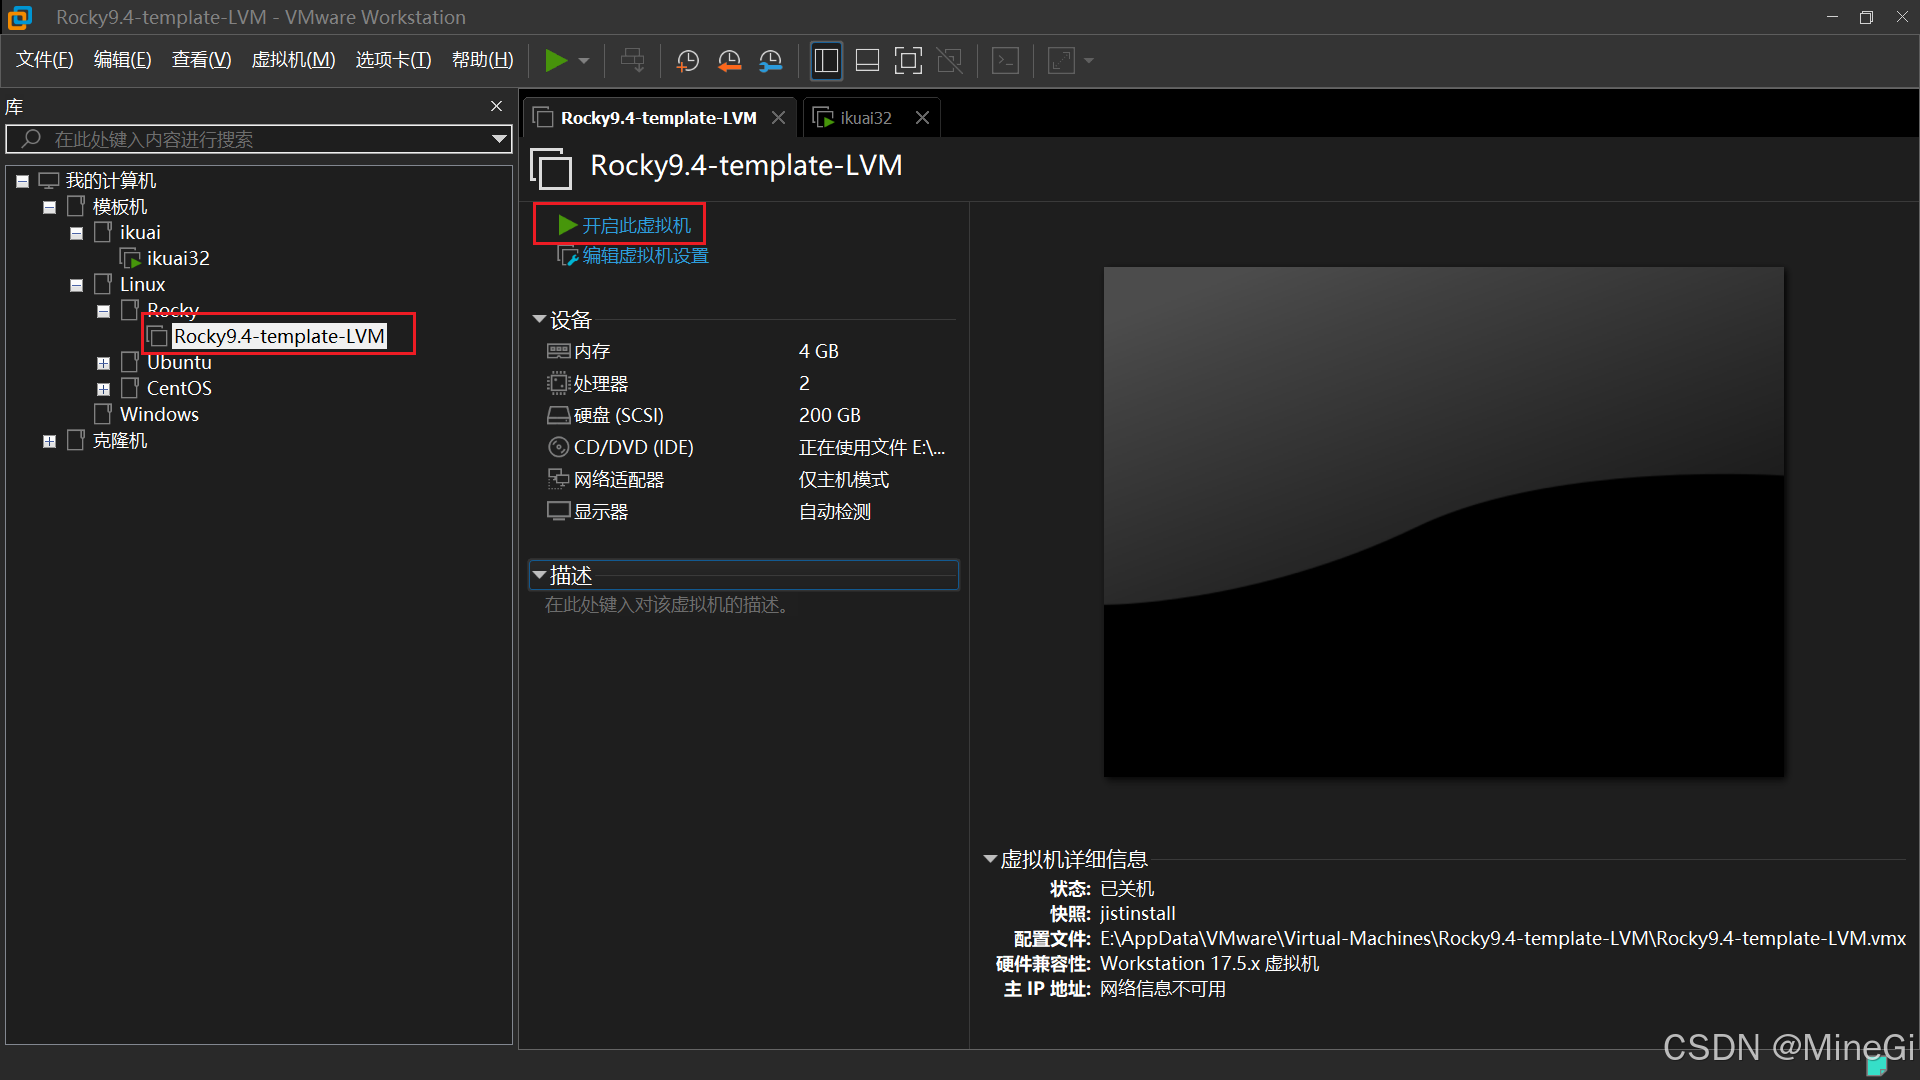The image size is (1920, 1080).
Task: Click the library search input field
Action: (260, 139)
